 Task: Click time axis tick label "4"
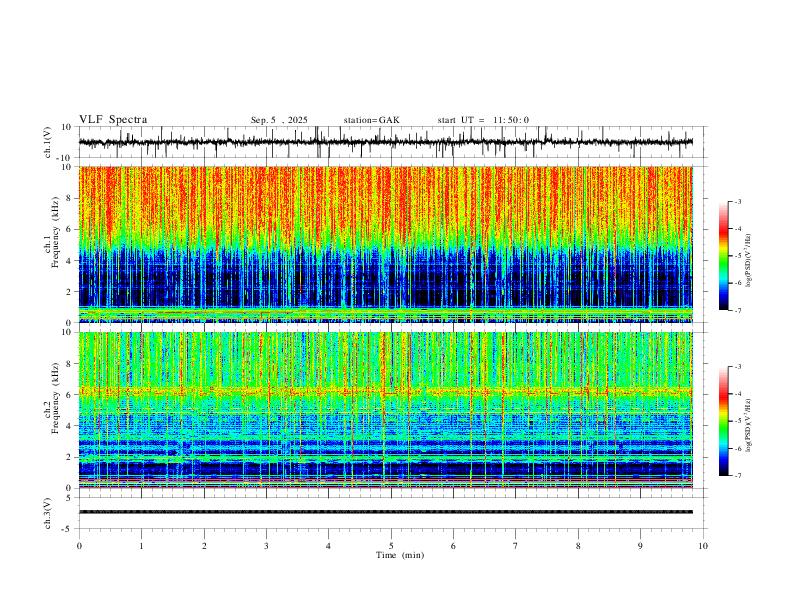coord(329,546)
